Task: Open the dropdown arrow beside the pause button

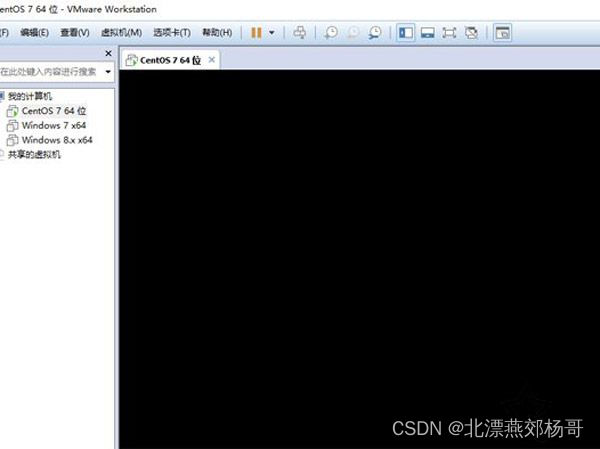Action: click(272, 33)
